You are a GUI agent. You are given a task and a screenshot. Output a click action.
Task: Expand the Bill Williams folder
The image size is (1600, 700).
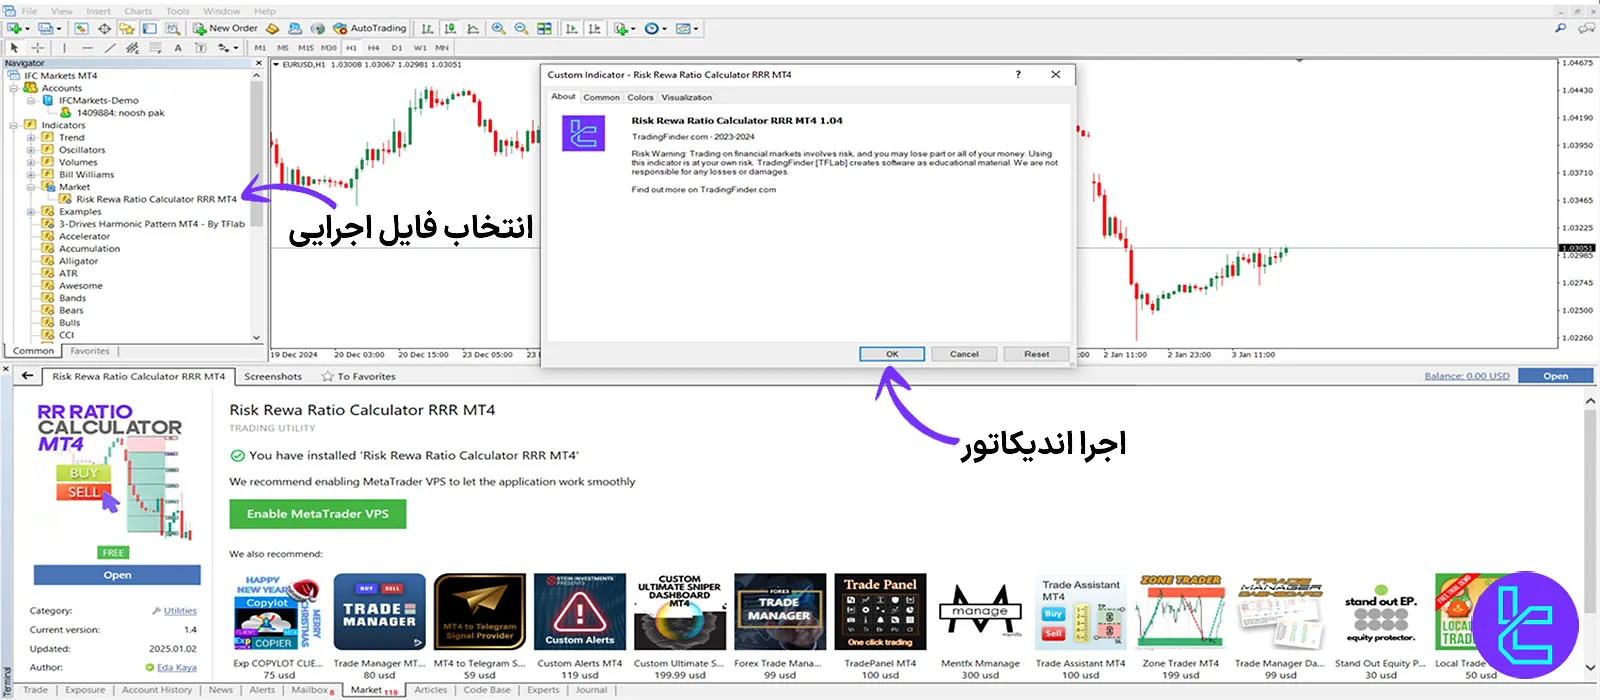[31, 174]
